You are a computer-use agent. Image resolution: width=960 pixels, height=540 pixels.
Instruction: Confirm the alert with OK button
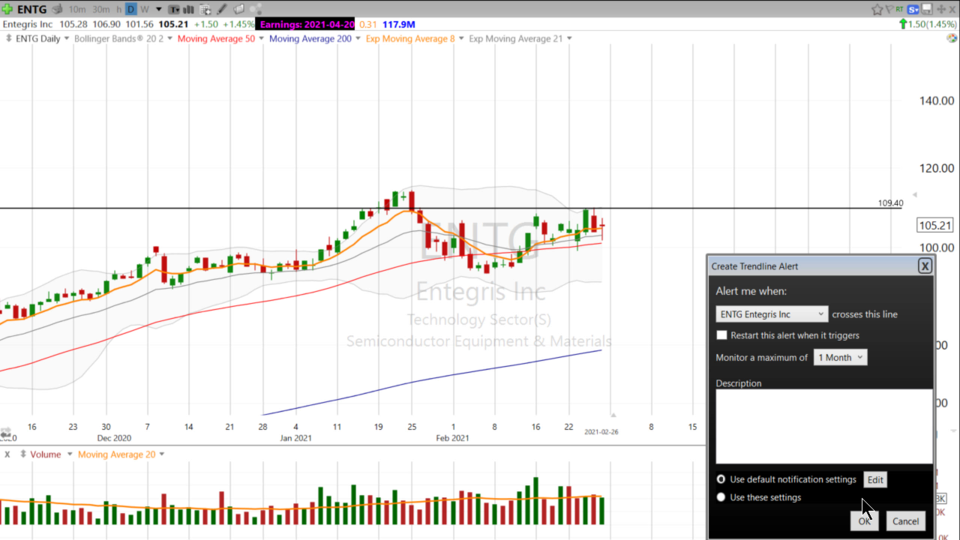pos(864,521)
